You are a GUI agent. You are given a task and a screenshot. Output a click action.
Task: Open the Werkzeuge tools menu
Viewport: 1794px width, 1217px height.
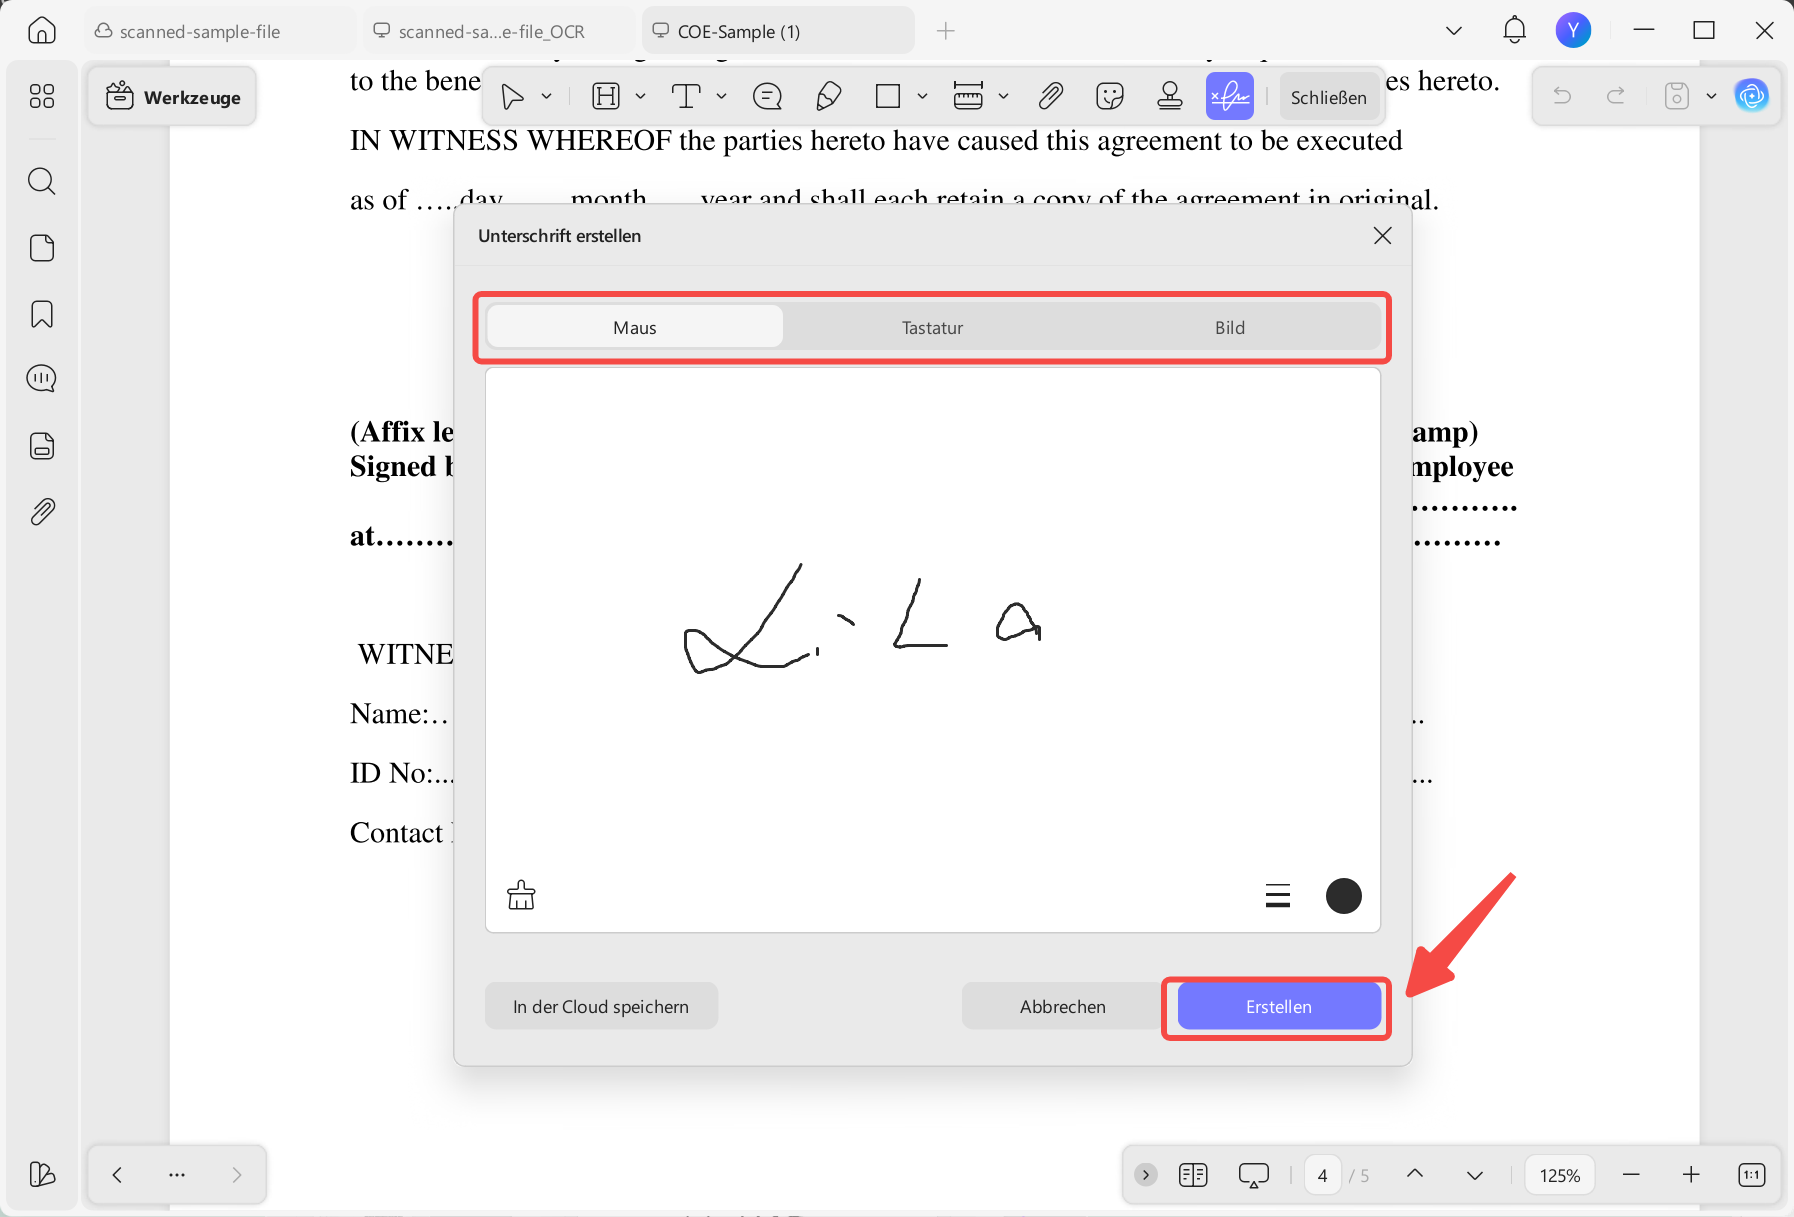tap(173, 97)
